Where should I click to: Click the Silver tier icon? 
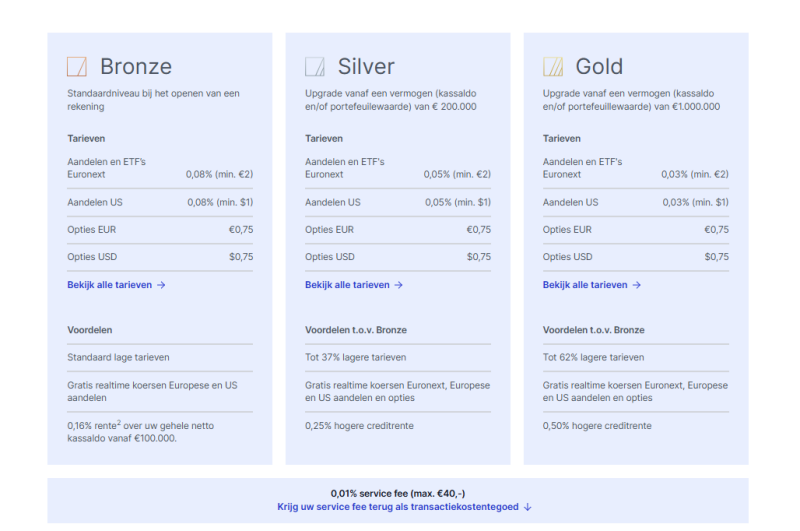(x=315, y=67)
